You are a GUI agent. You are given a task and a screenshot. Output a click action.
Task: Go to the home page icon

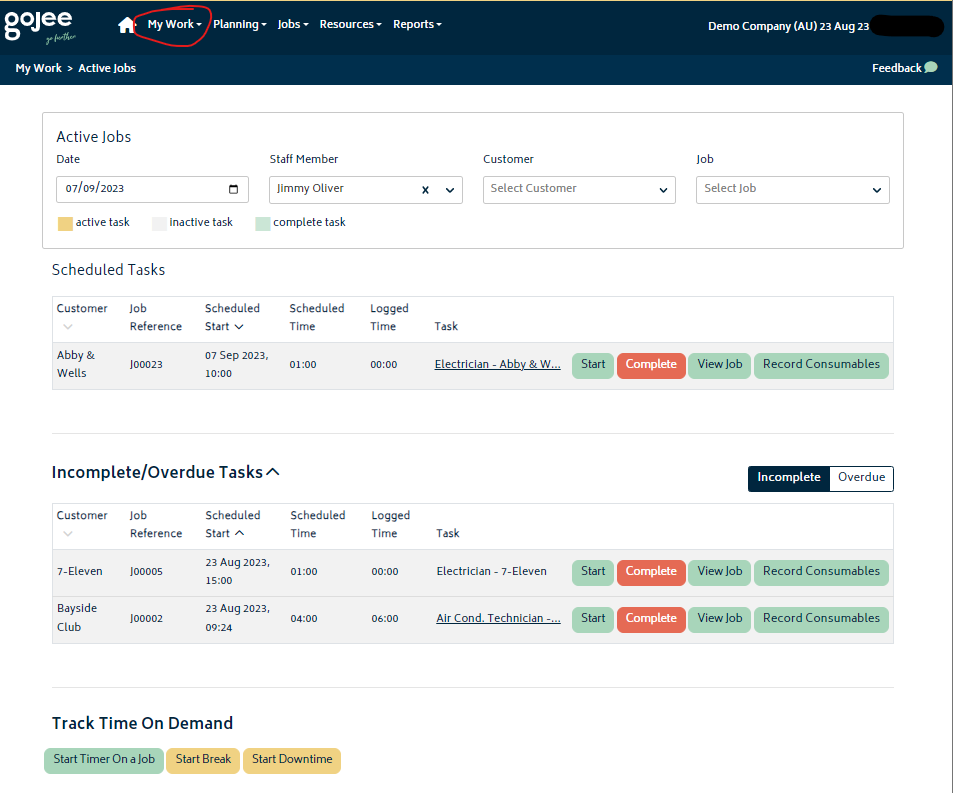pyautogui.click(x=126, y=25)
